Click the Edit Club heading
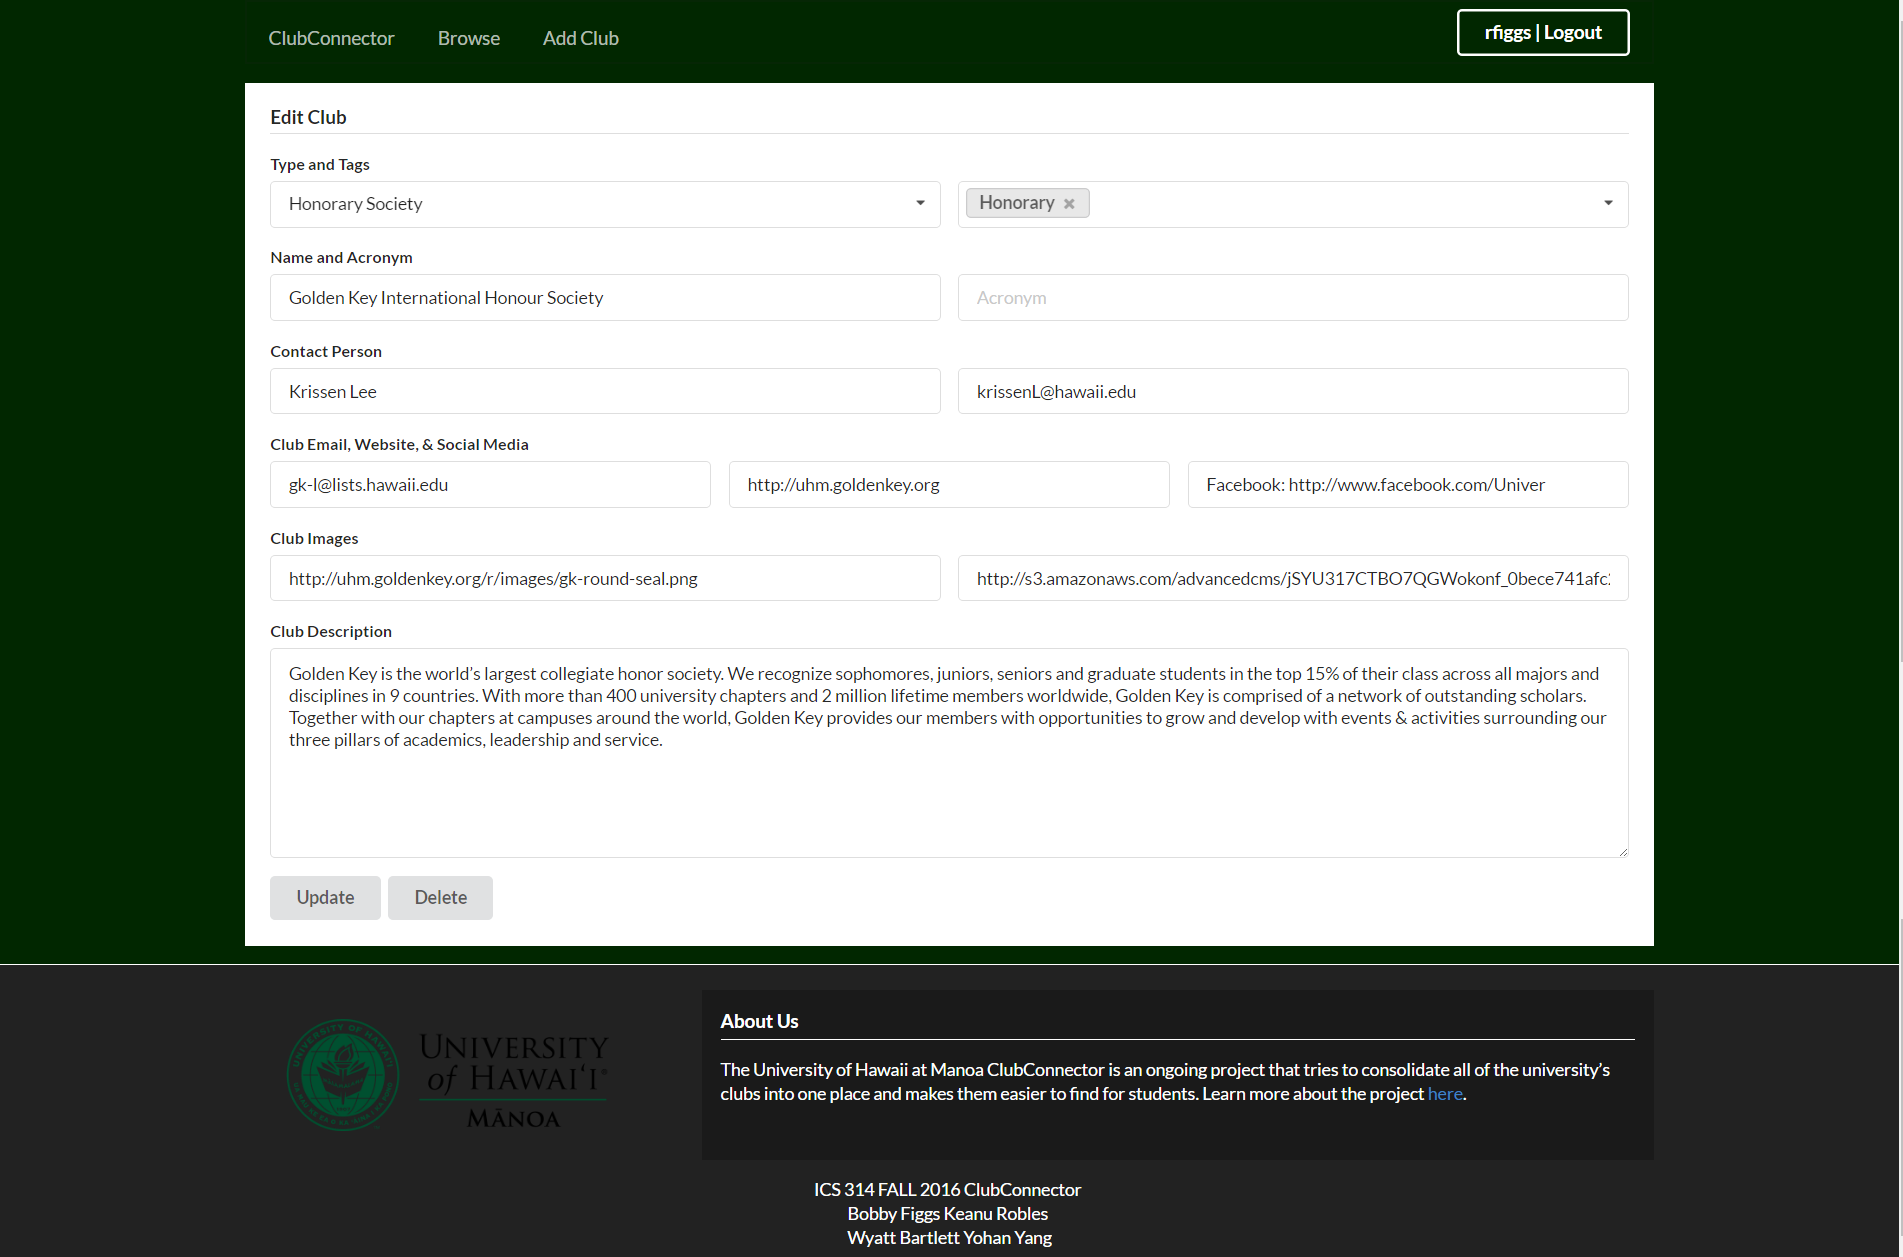 tap(308, 117)
